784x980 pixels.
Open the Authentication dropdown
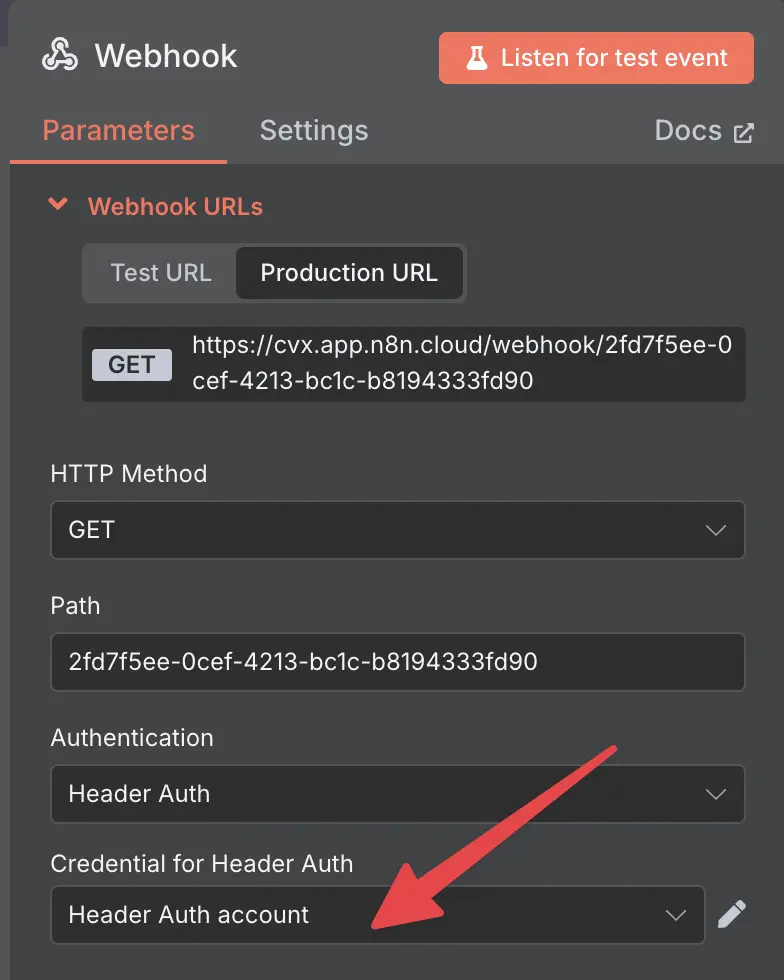click(398, 794)
